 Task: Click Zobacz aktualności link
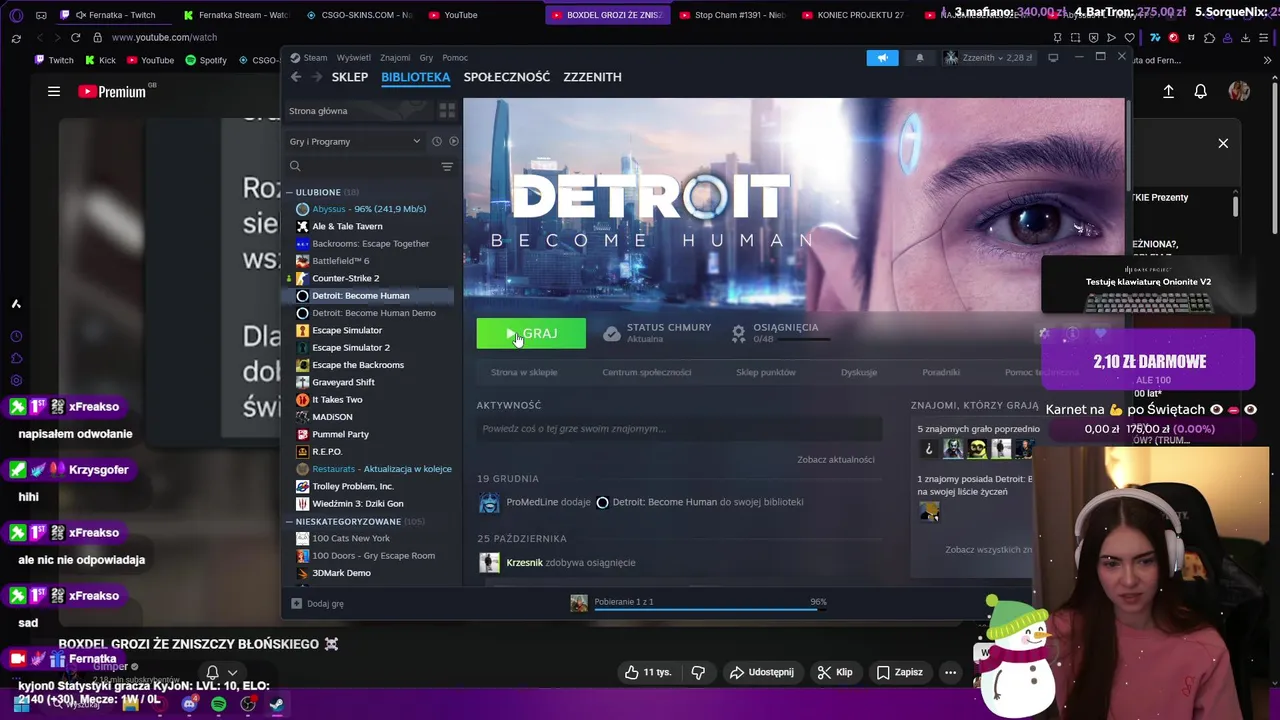click(835, 460)
